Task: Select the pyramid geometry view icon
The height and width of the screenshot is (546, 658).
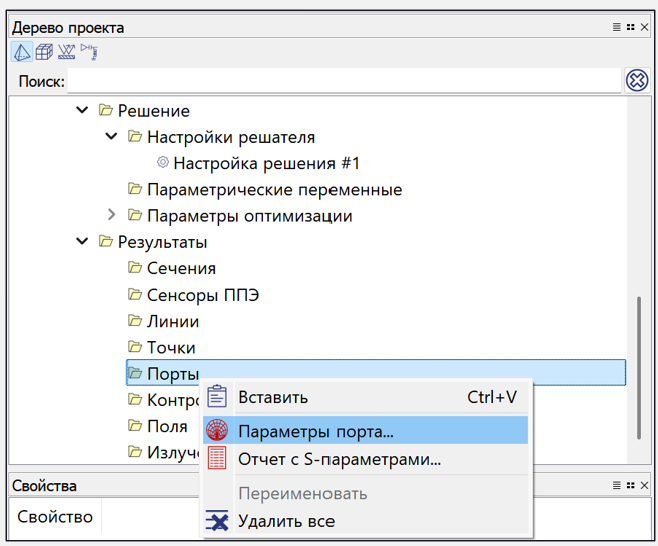Action: click(x=21, y=52)
